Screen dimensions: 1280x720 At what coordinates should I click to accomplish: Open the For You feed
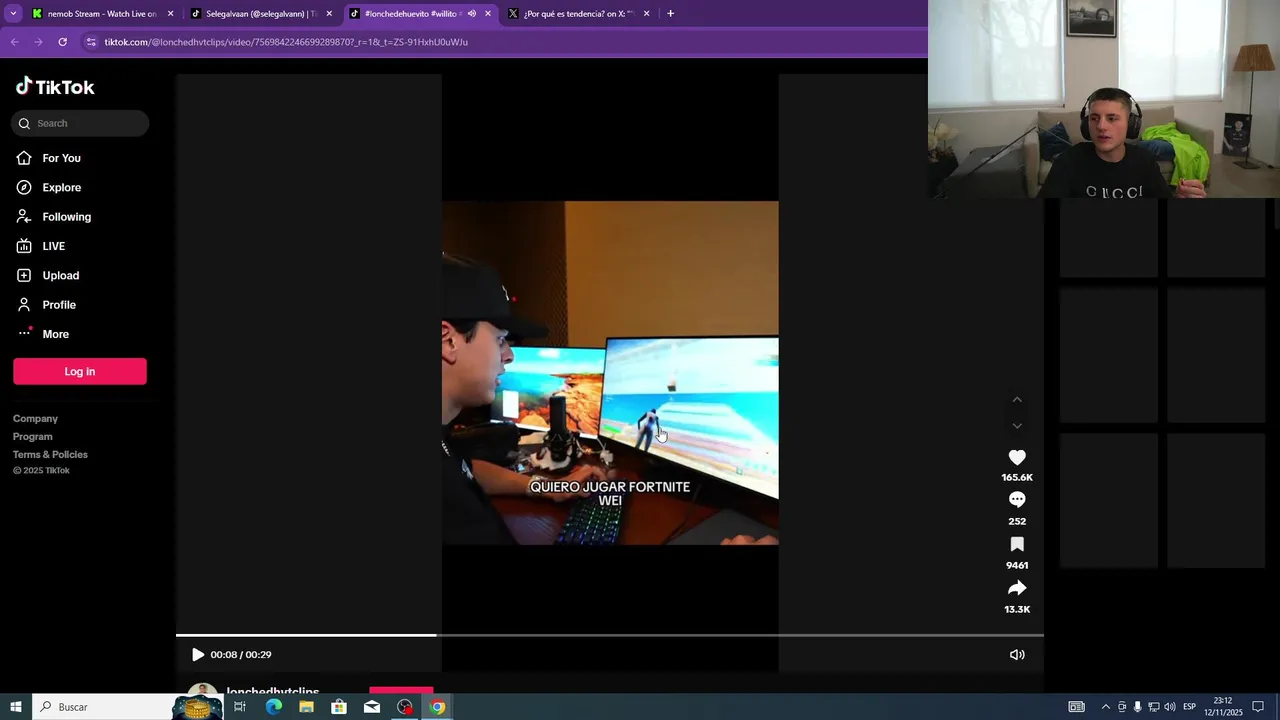pos(61,158)
